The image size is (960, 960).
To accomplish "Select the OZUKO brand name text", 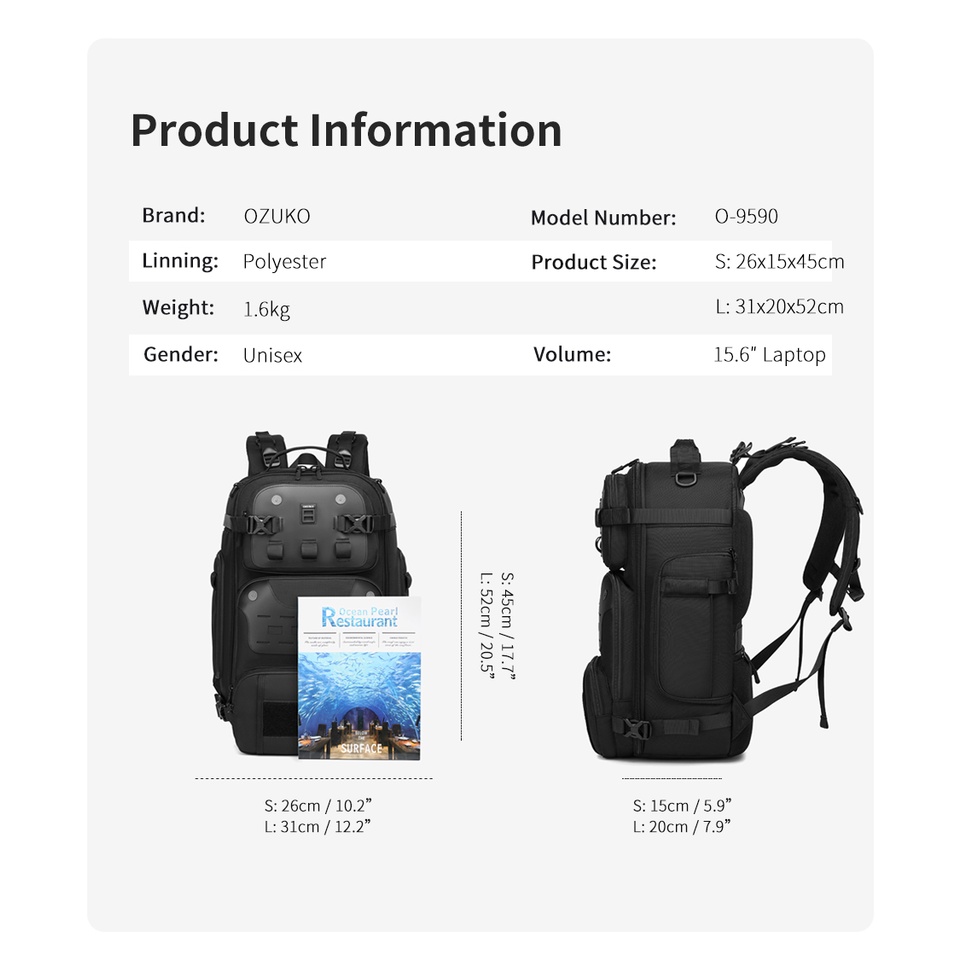I will point(277,217).
